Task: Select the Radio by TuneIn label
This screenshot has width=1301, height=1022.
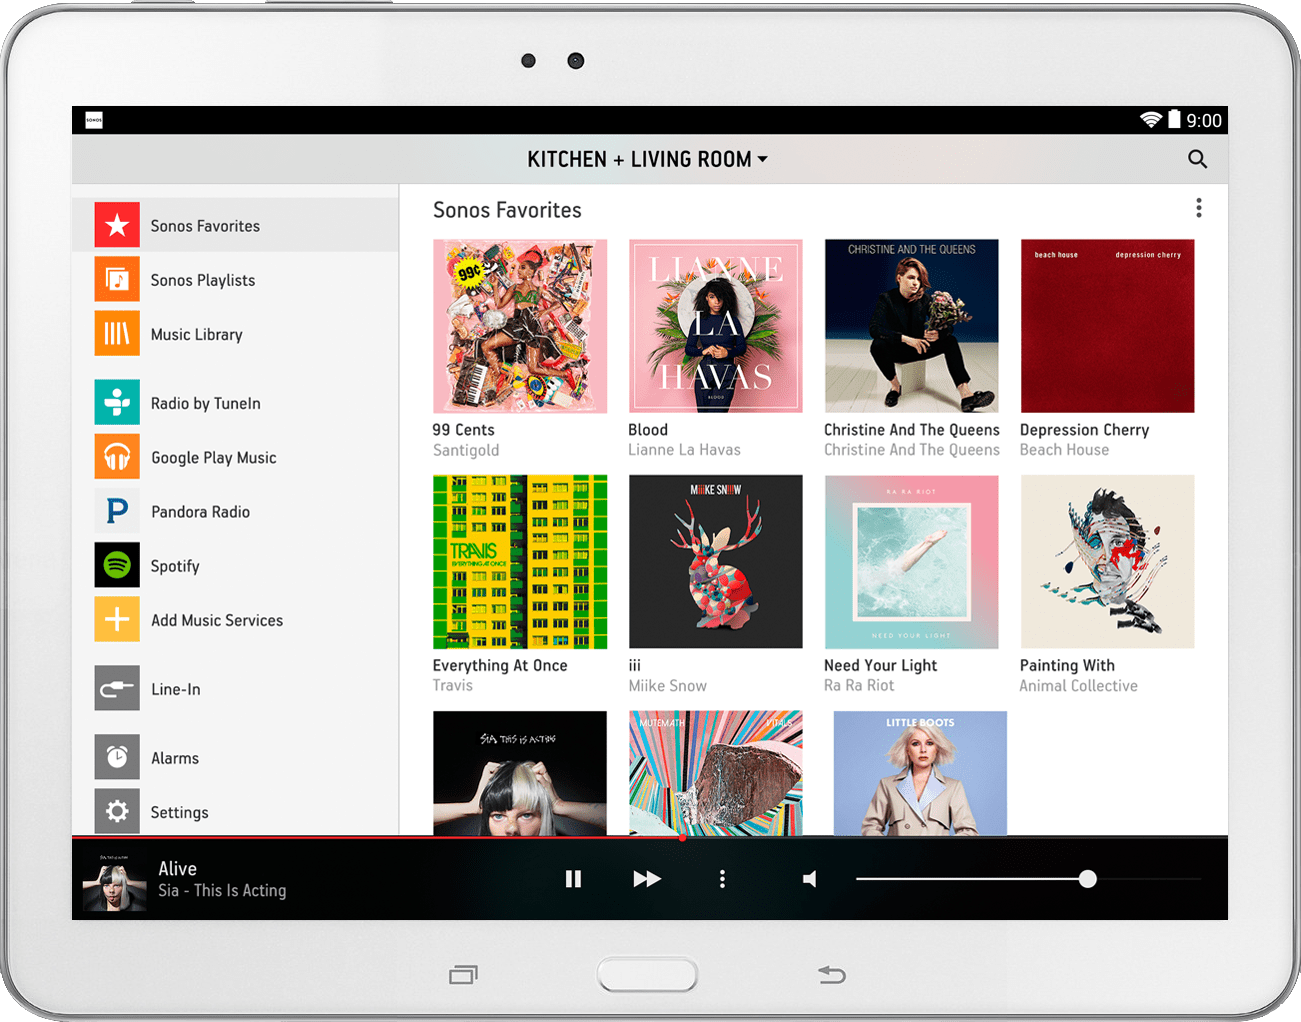Action: tap(206, 403)
